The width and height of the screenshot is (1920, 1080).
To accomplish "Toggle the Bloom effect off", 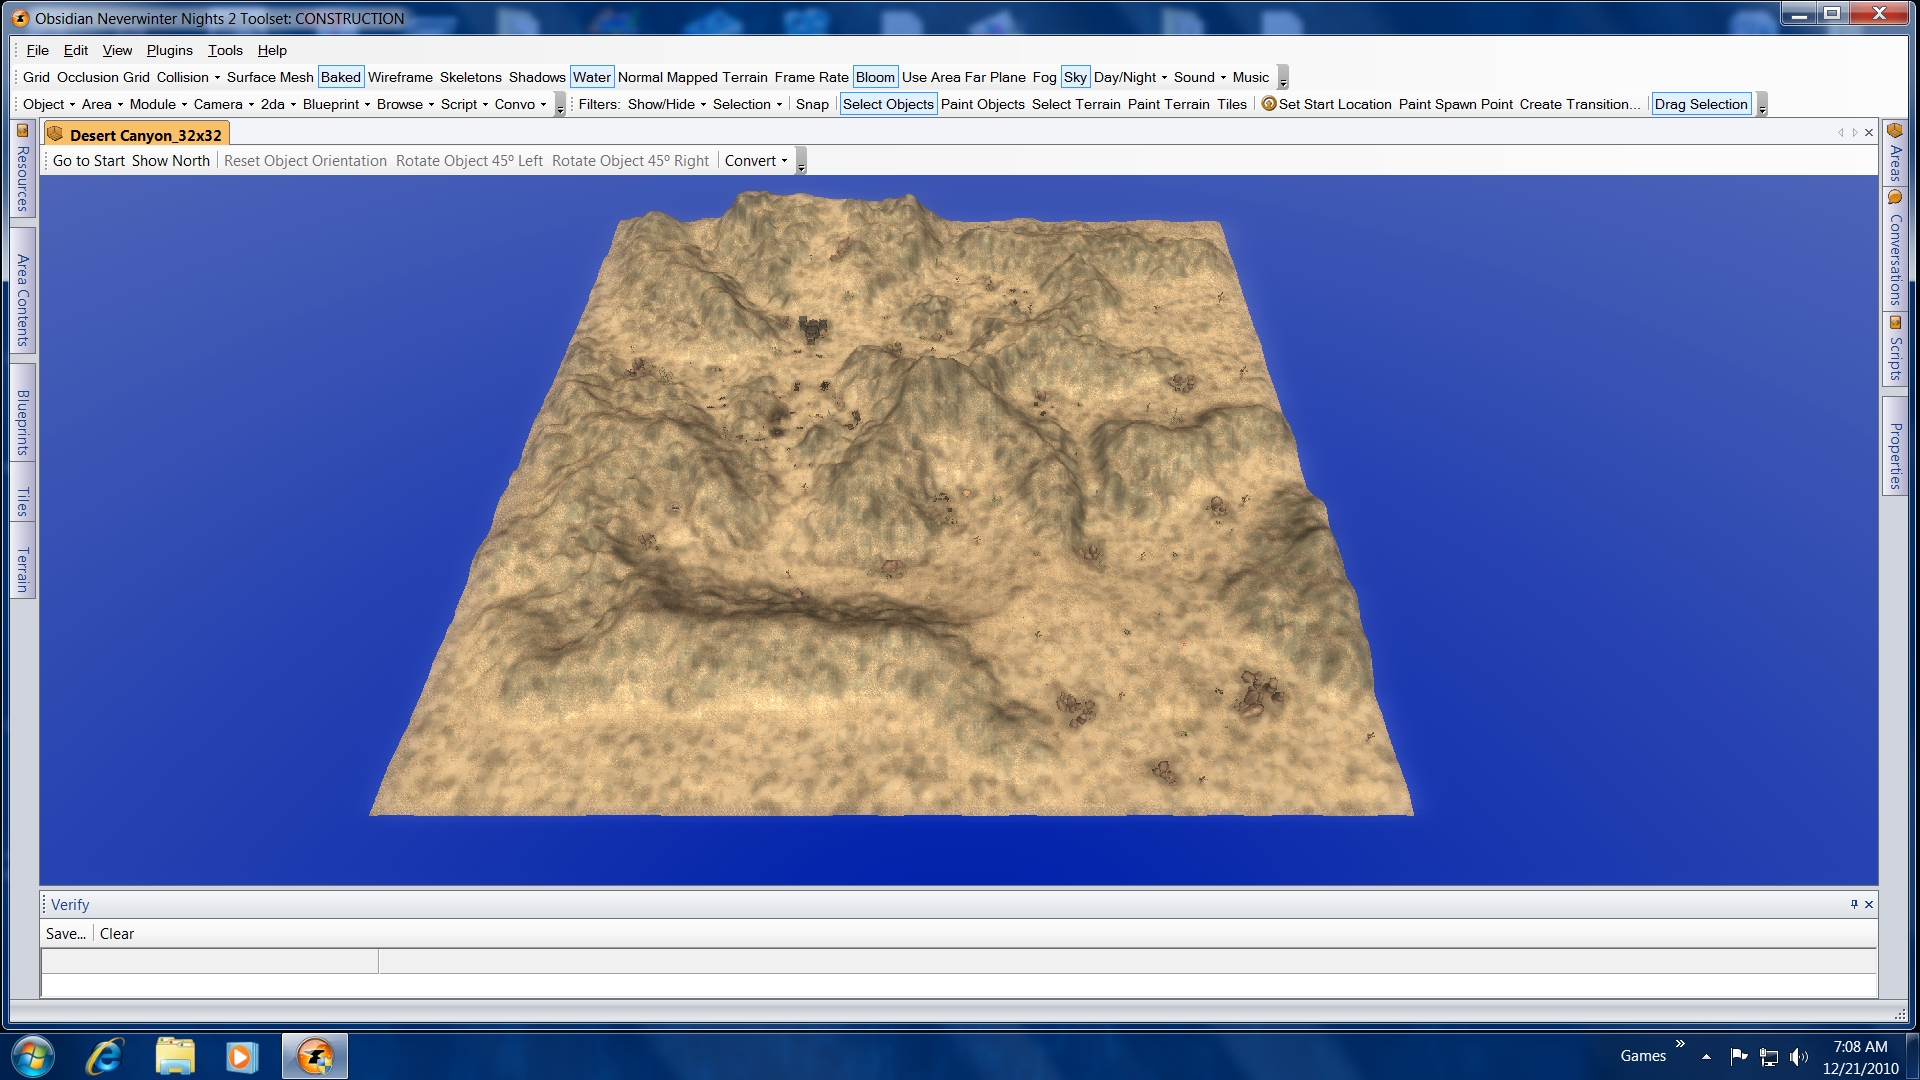I will click(x=875, y=77).
